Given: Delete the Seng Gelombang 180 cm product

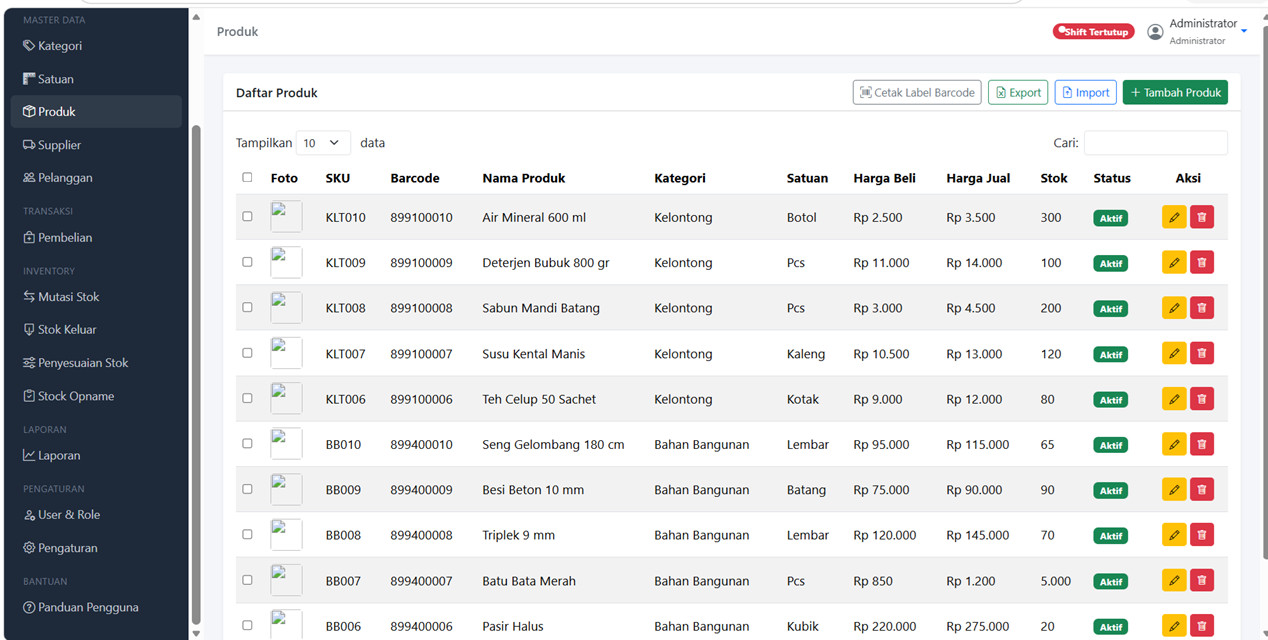Looking at the screenshot, I should coord(1202,444).
